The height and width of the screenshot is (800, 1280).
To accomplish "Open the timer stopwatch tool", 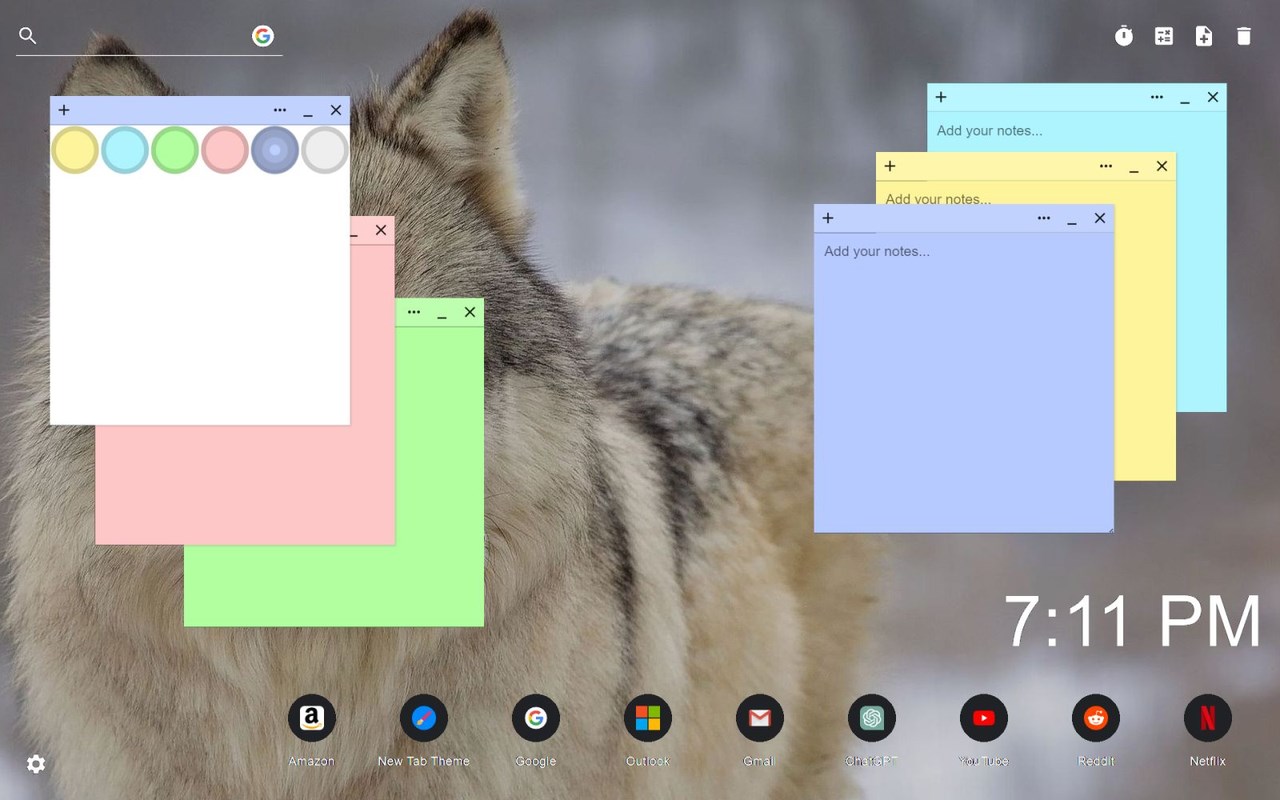I will coord(1124,36).
